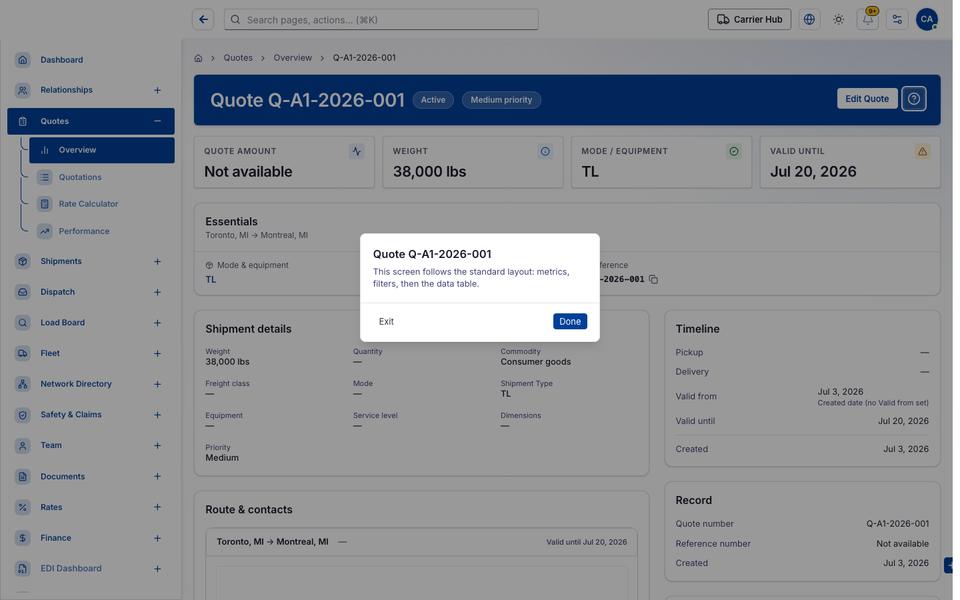The image size is (960, 600).
Task: Open the settings sliders icon
Action: click(897, 20)
